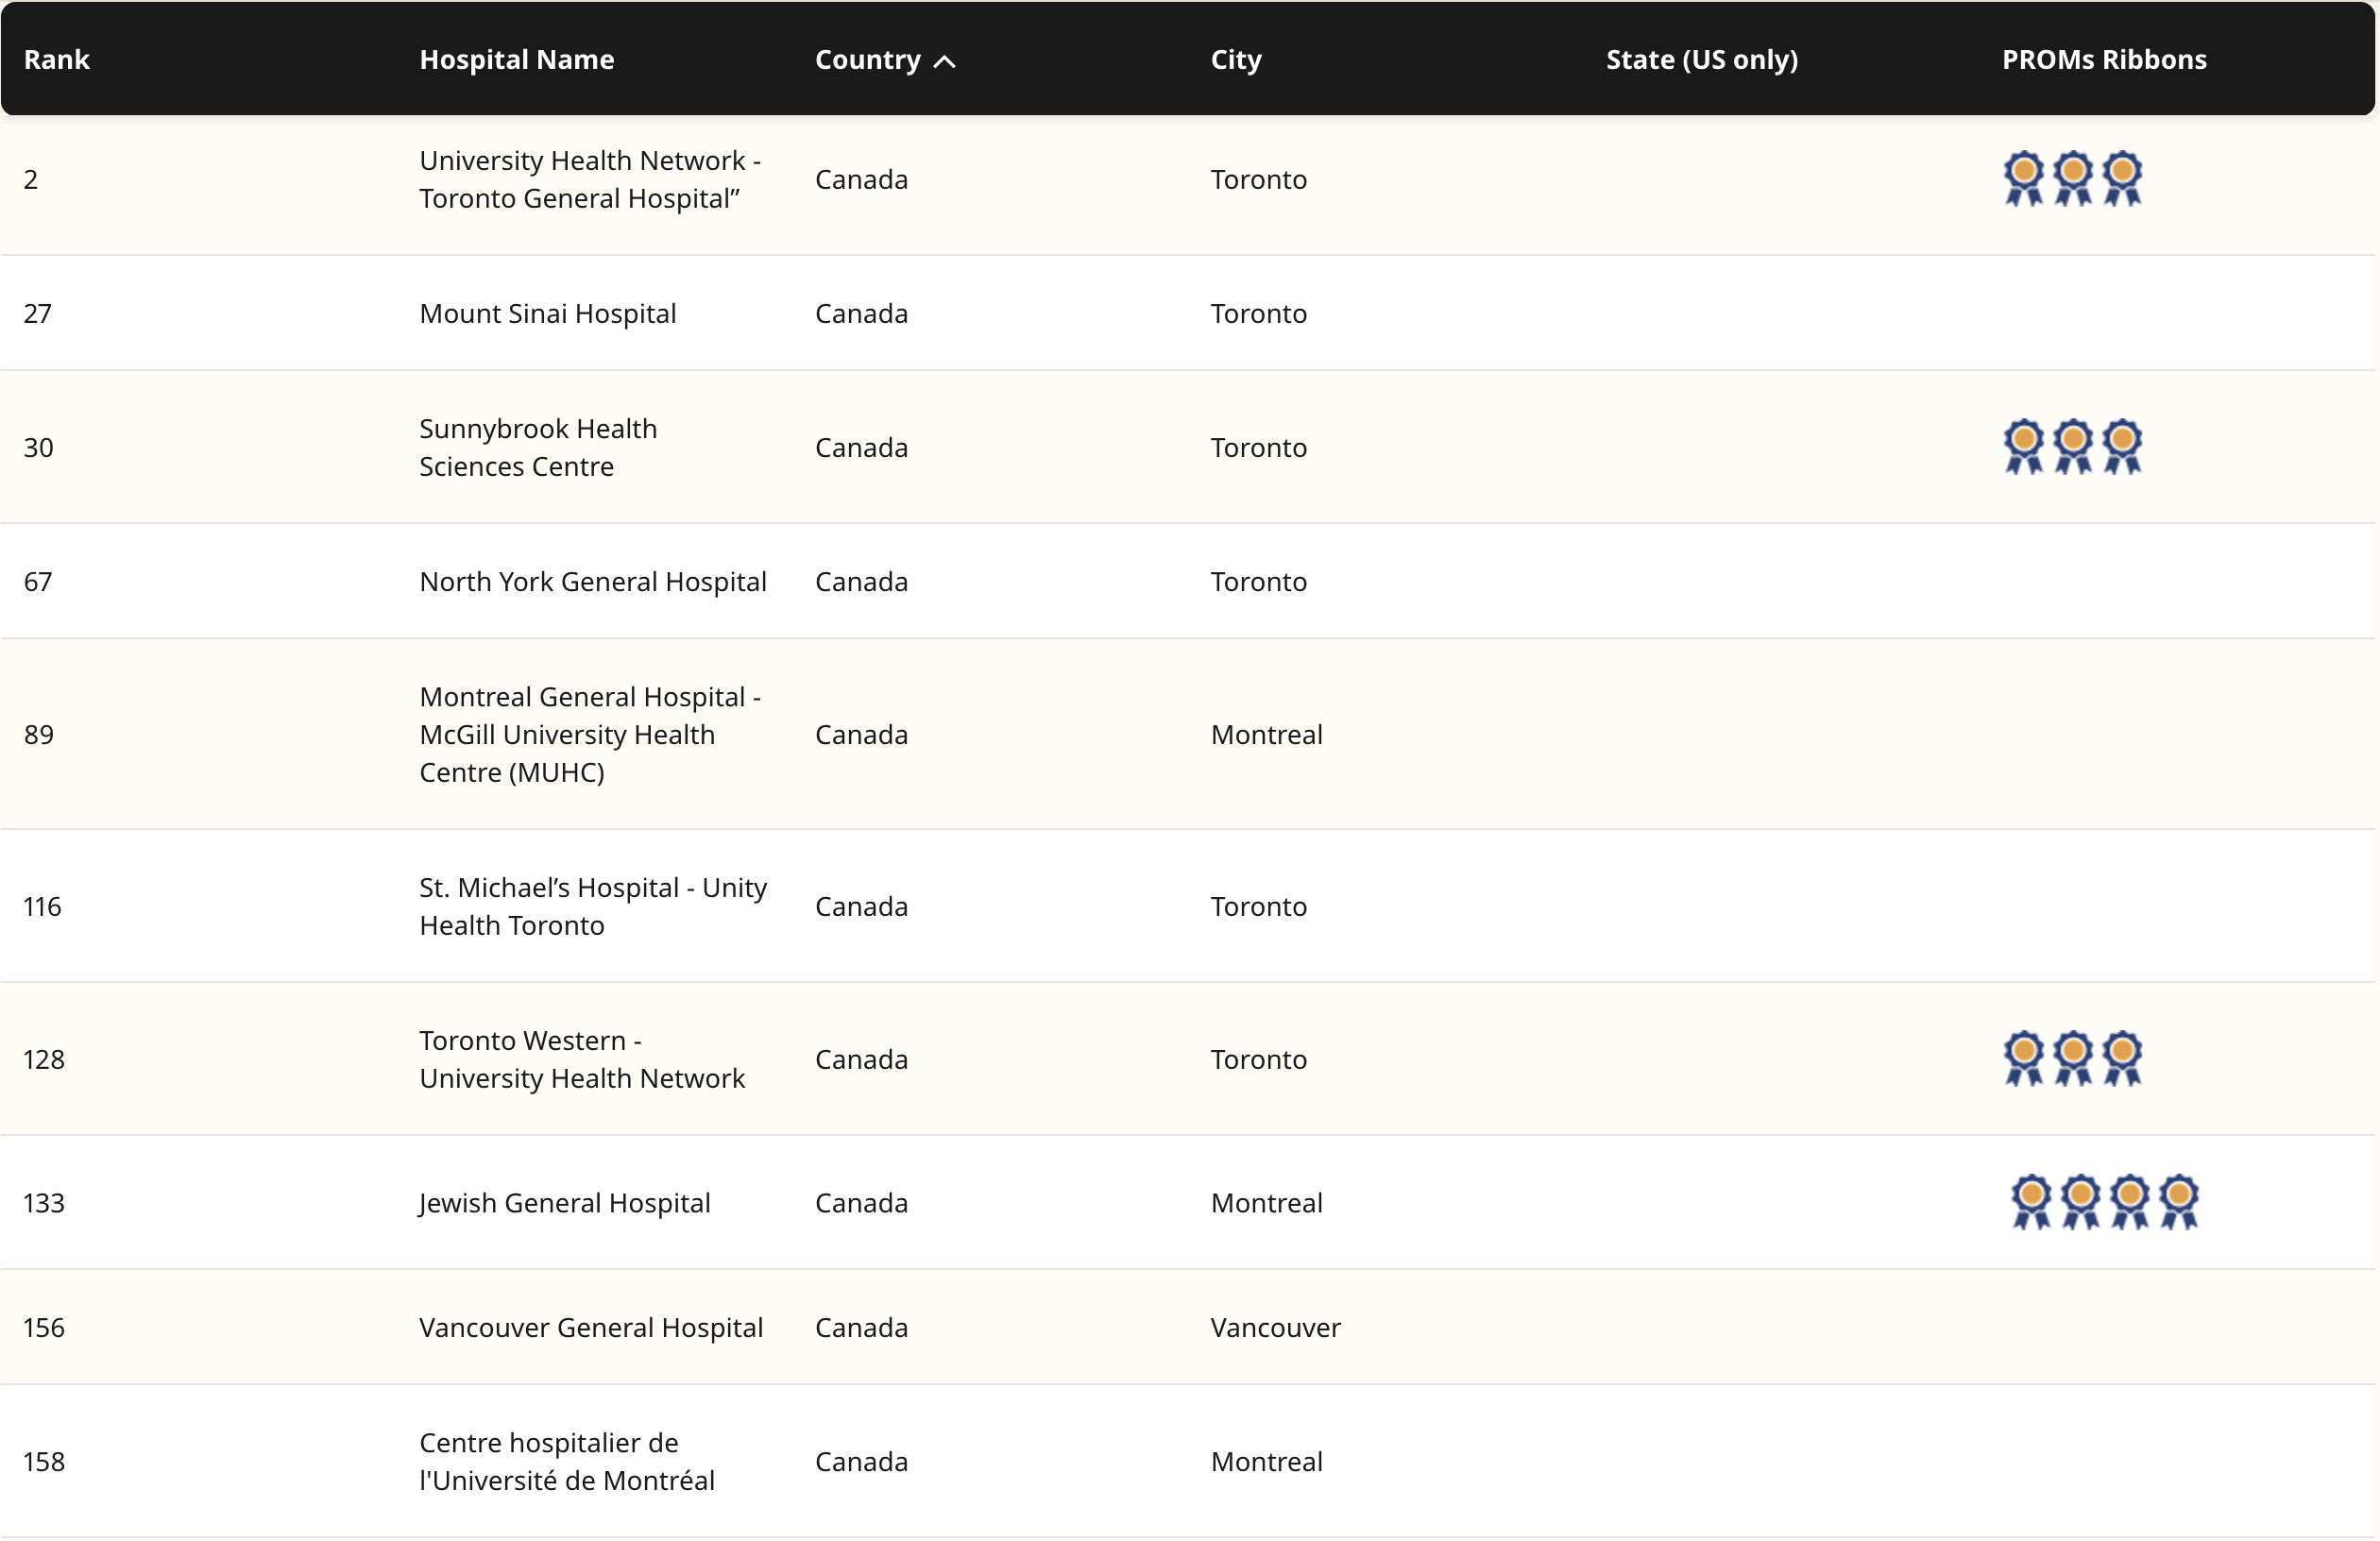Click the sort arrow beside Country header
The width and height of the screenshot is (2380, 1541).
(944, 61)
